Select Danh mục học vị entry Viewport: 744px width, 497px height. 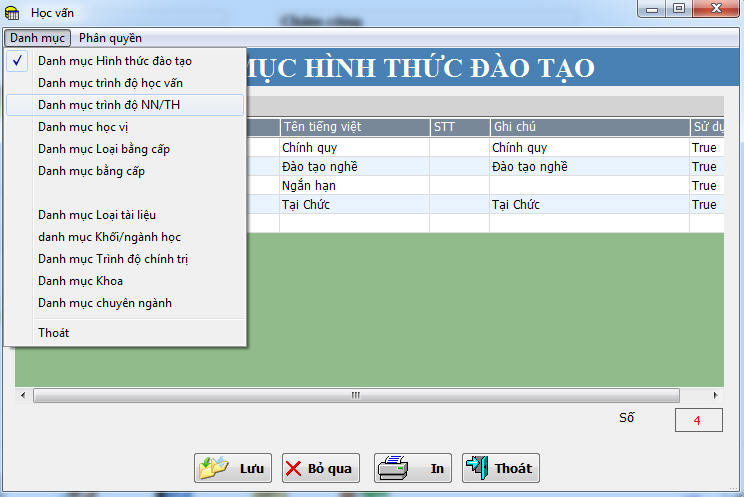pyautogui.click(x=83, y=127)
